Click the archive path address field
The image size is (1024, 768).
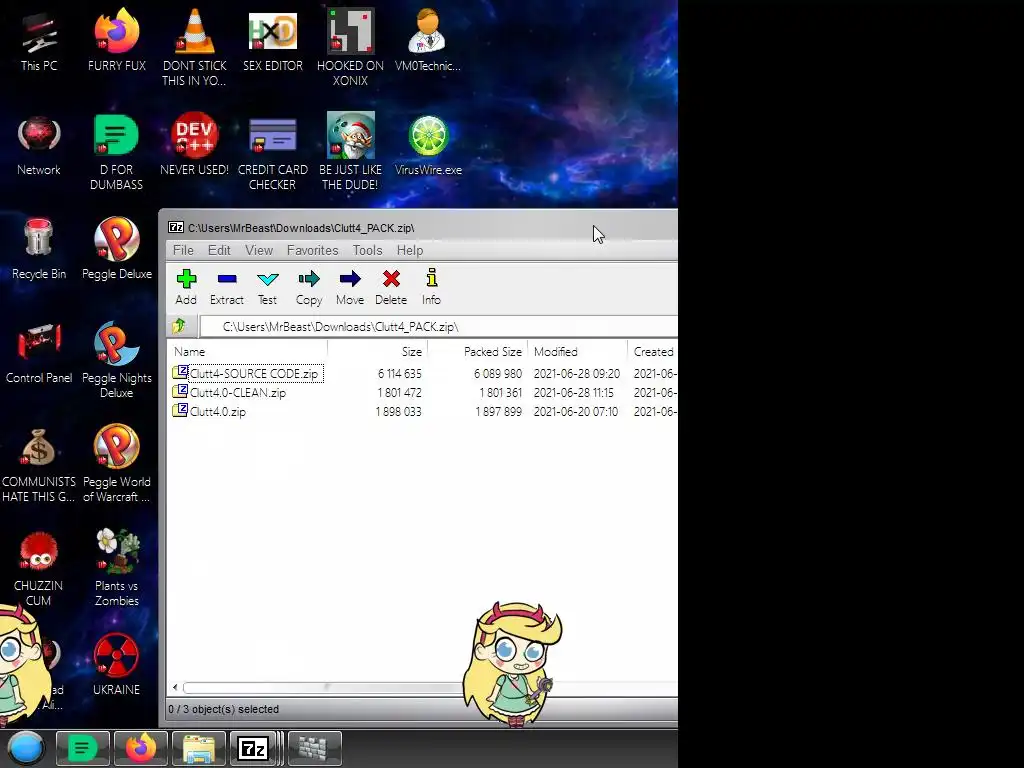click(439, 326)
